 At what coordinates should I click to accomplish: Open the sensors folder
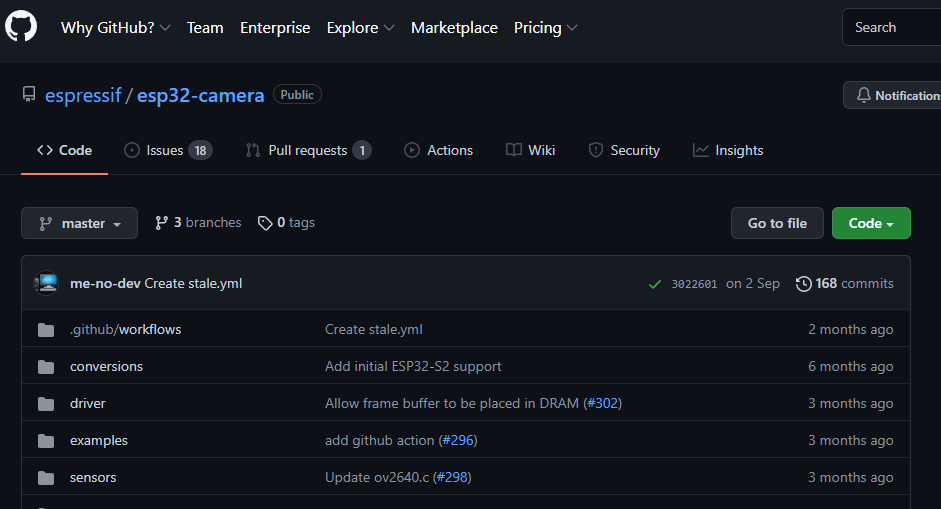coord(93,478)
